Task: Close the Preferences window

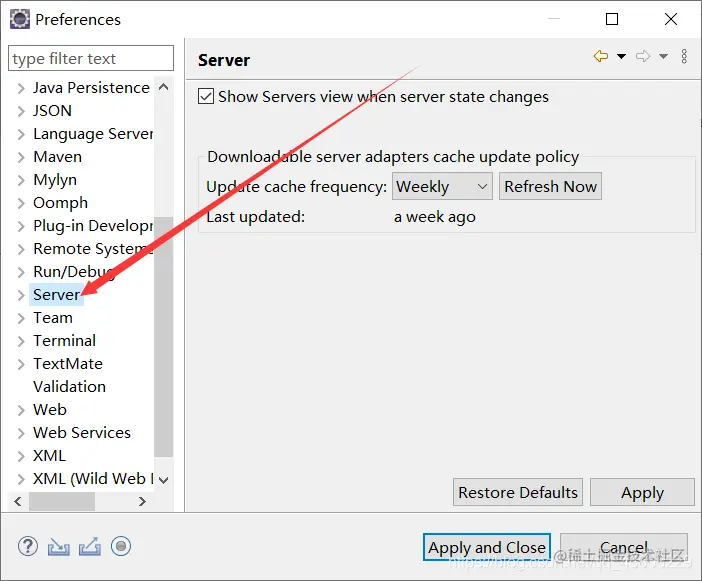Action: [x=671, y=19]
